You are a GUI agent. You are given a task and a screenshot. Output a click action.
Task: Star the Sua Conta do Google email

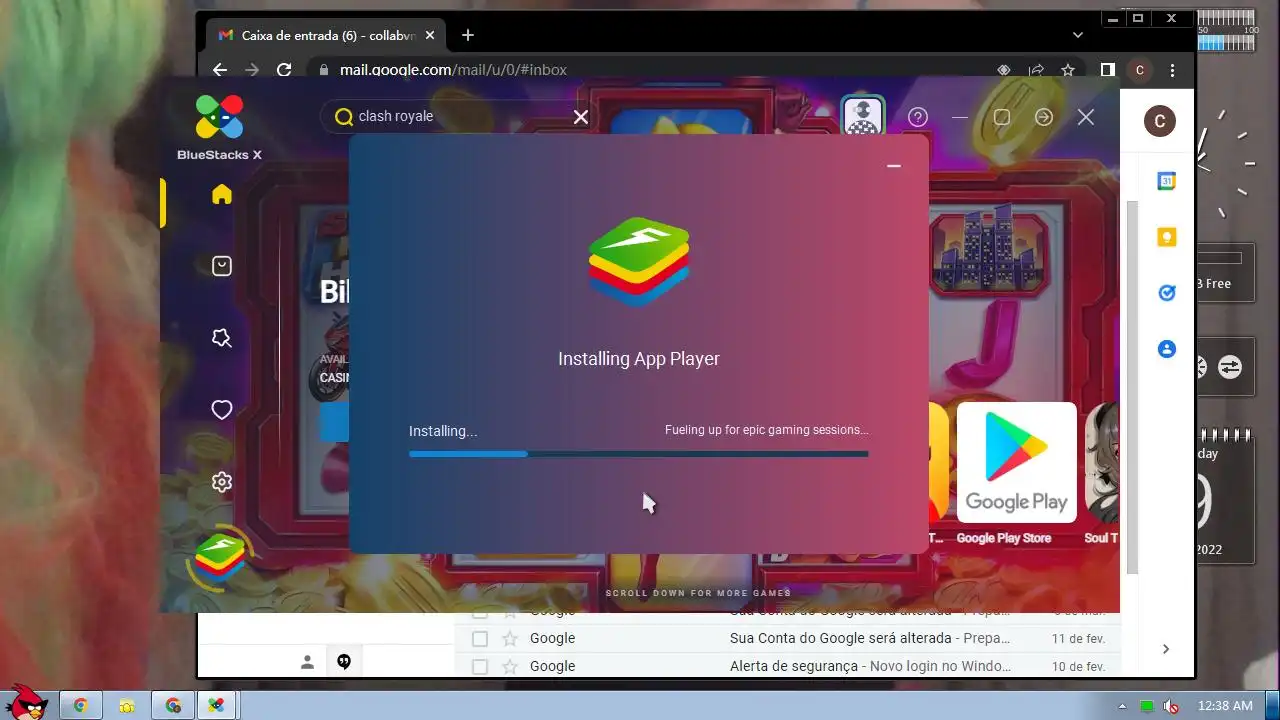tap(510, 638)
